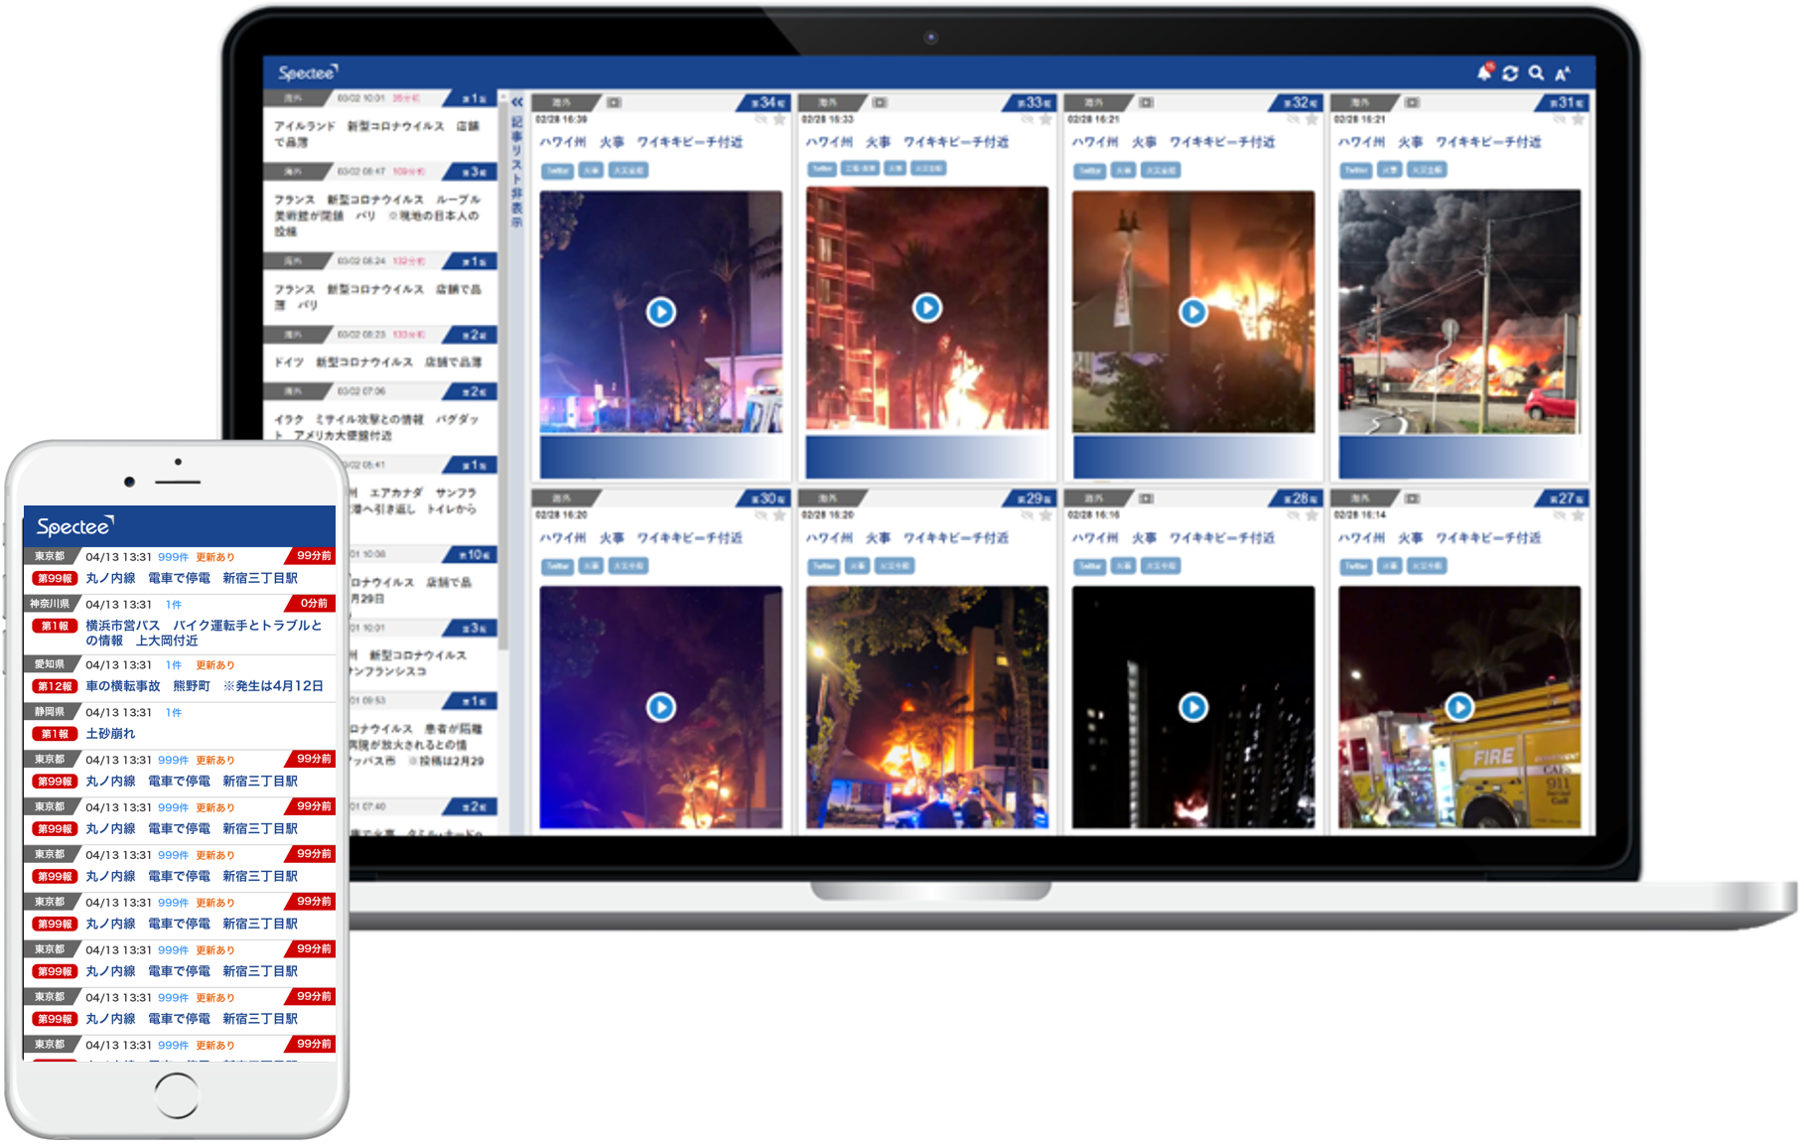Click the font size icon in the header
The image size is (1804, 1148).
(1563, 73)
